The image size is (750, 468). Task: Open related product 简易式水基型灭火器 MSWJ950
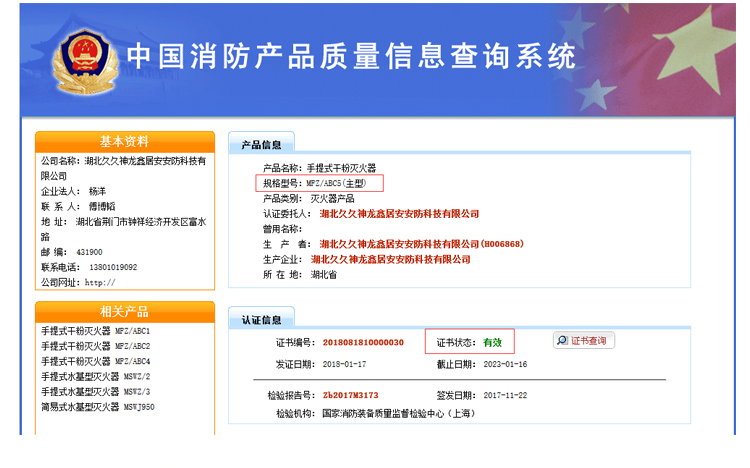coord(98,407)
